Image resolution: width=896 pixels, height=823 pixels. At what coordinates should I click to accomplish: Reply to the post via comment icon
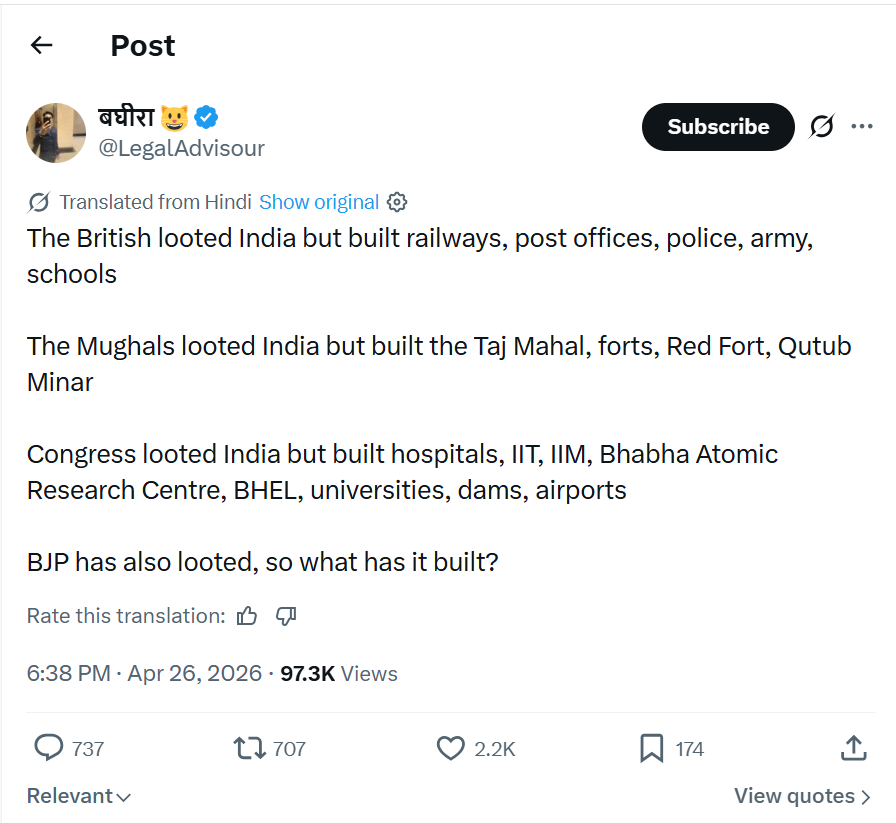pos(49,748)
